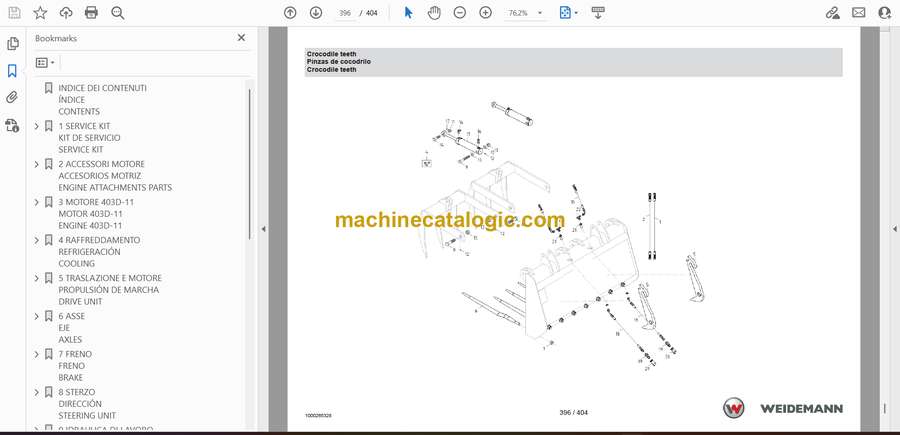Zoom out with the minus button

tap(460, 13)
